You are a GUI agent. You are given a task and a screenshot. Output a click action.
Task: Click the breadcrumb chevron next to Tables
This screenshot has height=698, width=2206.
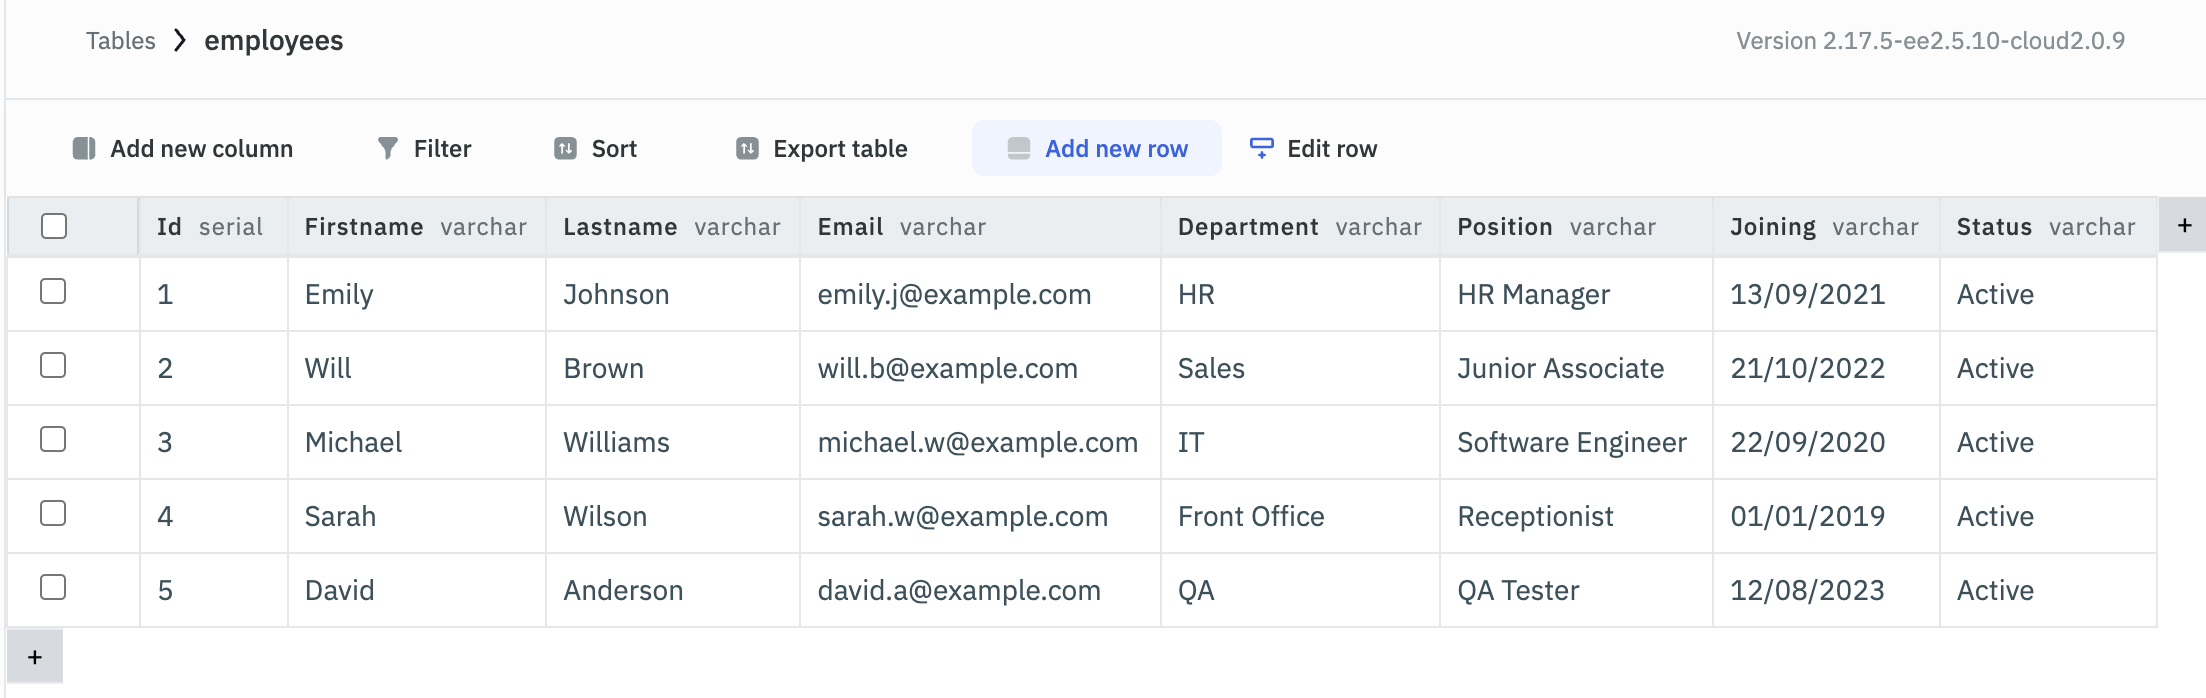(x=180, y=41)
